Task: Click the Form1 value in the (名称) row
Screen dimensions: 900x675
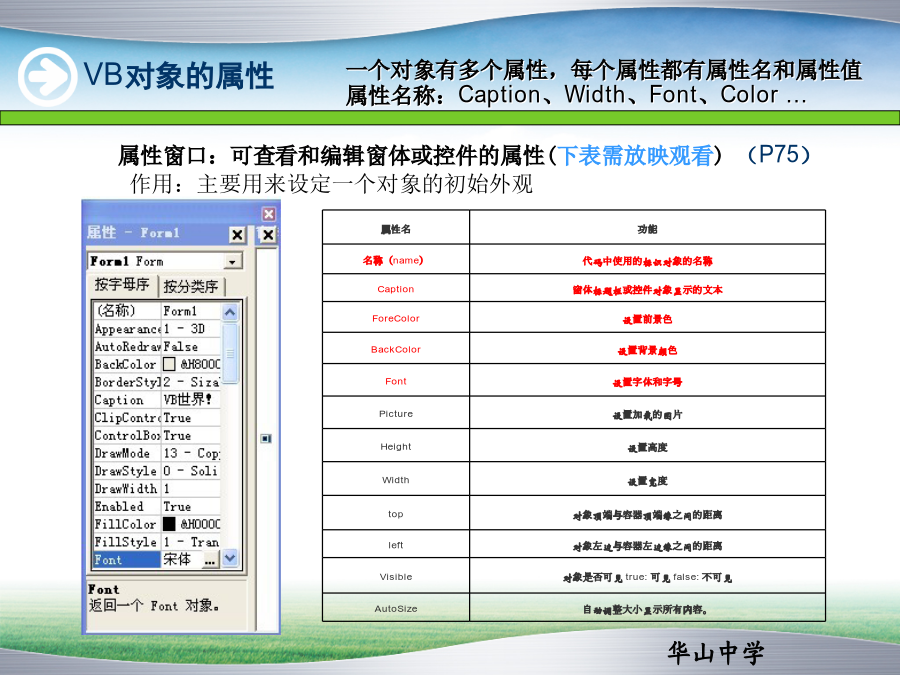Action: tap(191, 311)
